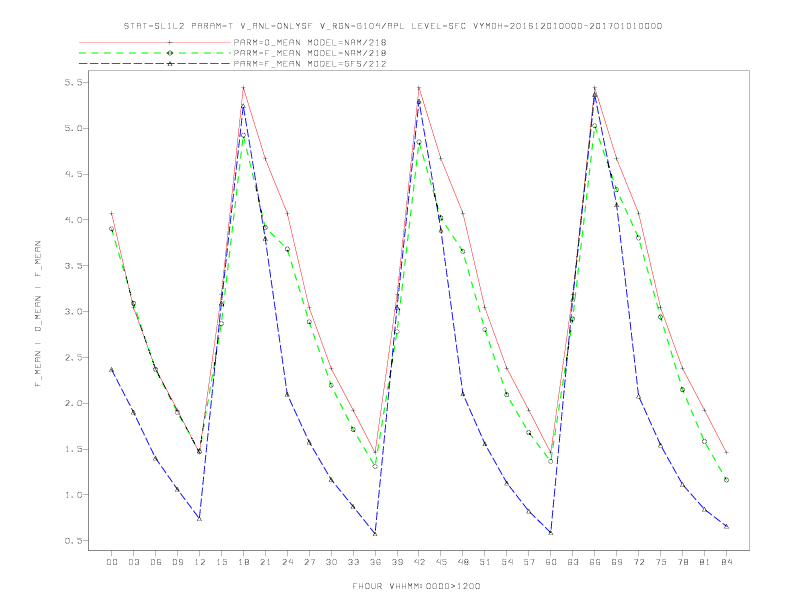The image size is (792, 612).
Task: Click blue GFS triangle data point at hour 36
Action: click(x=375, y=534)
